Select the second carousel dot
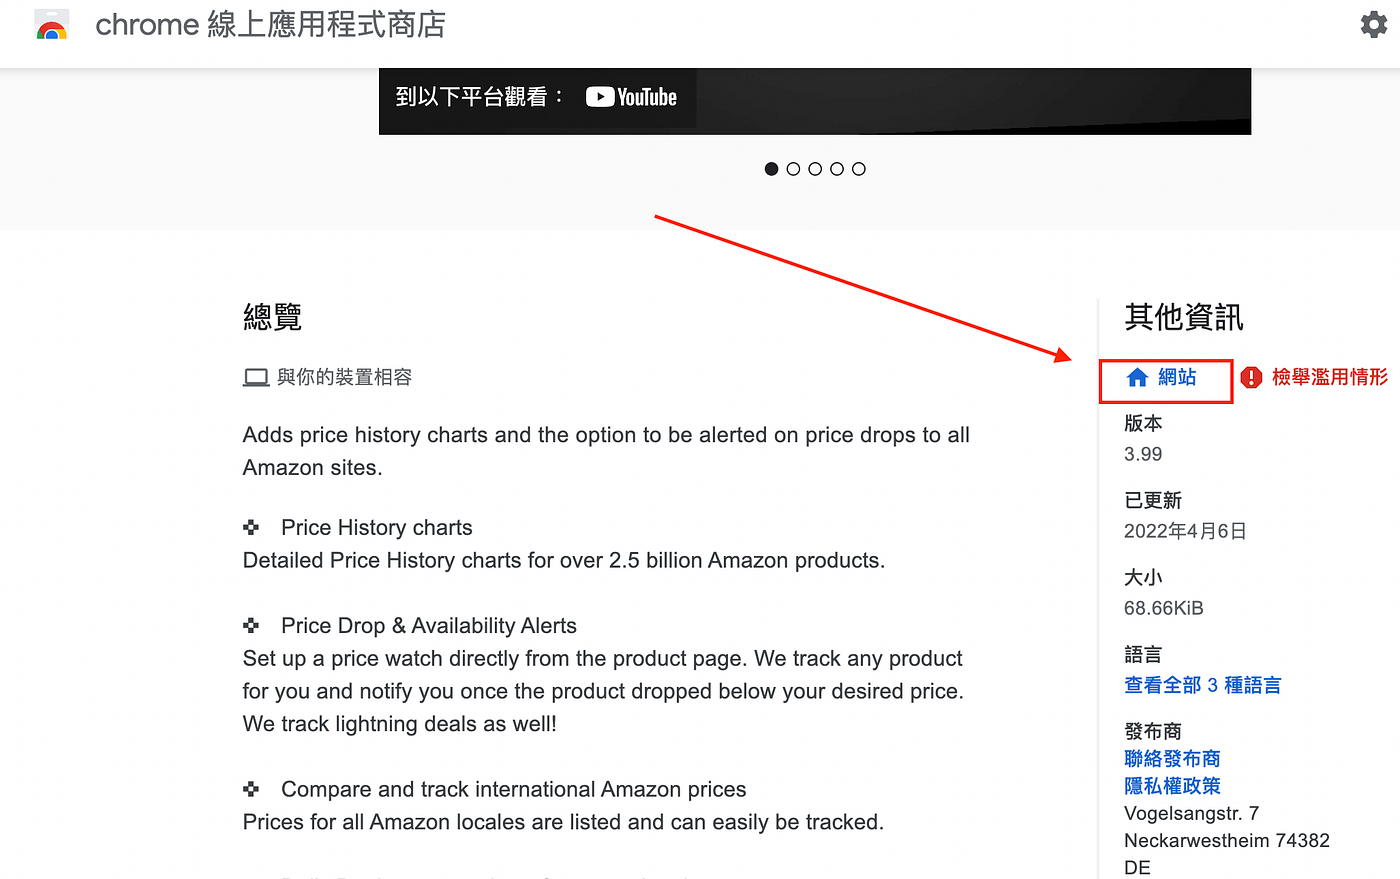Image resolution: width=1400 pixels, height=879 pixels. tap(793, 169)
